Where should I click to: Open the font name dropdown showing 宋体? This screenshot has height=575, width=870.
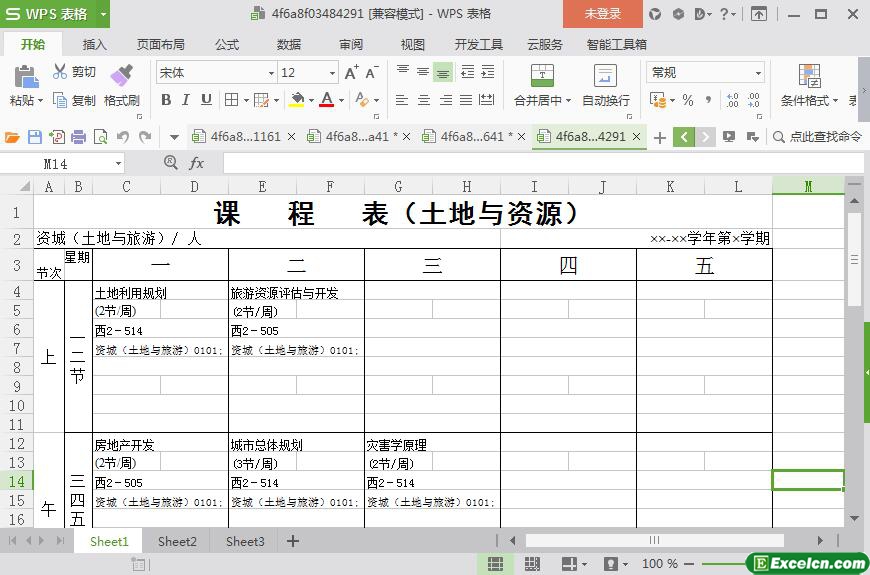[x=271, y=73]
